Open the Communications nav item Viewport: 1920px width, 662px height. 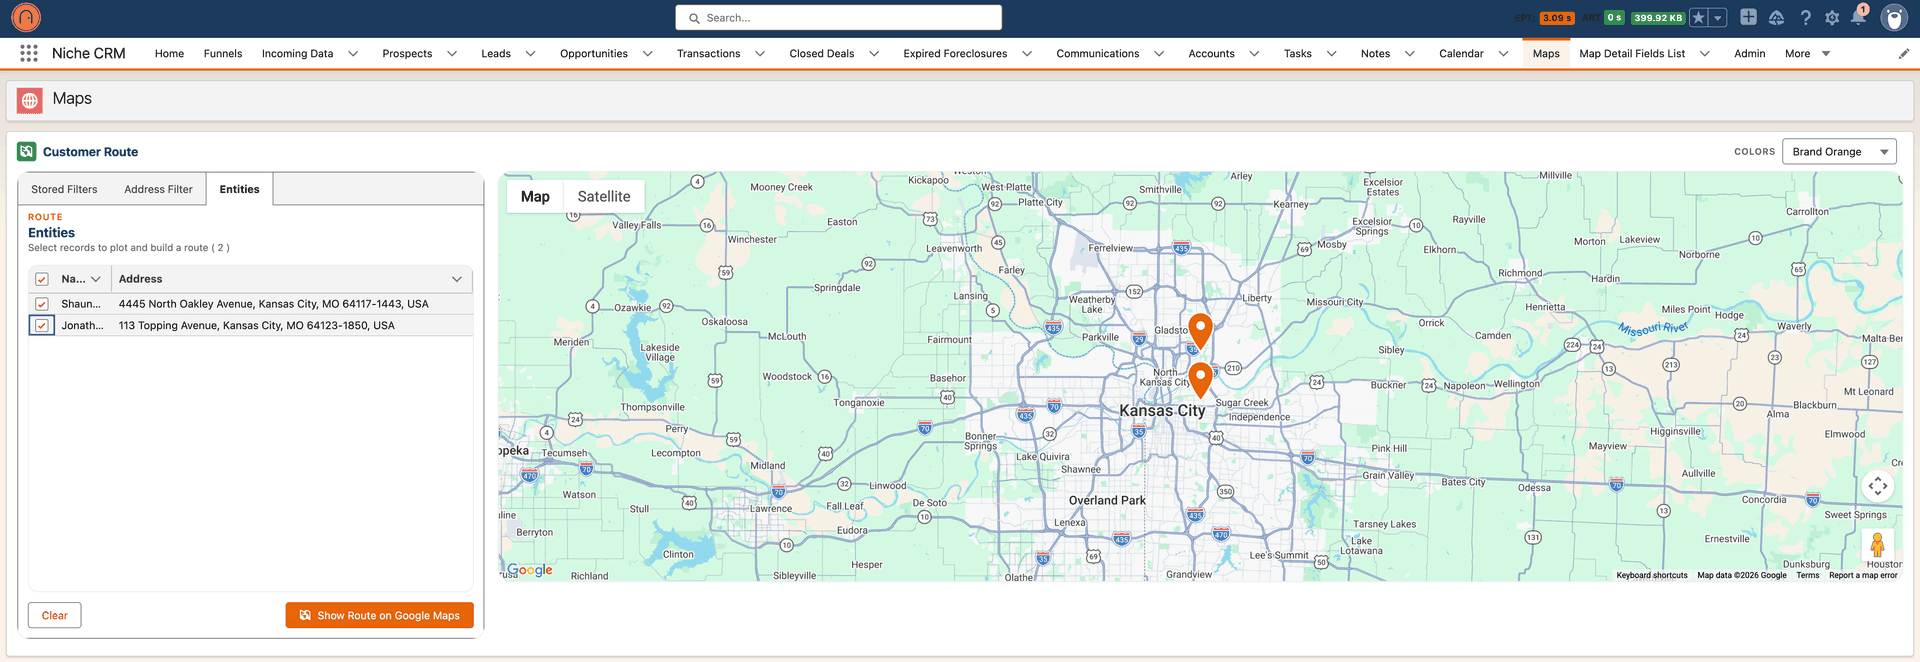pos(1097,53)
